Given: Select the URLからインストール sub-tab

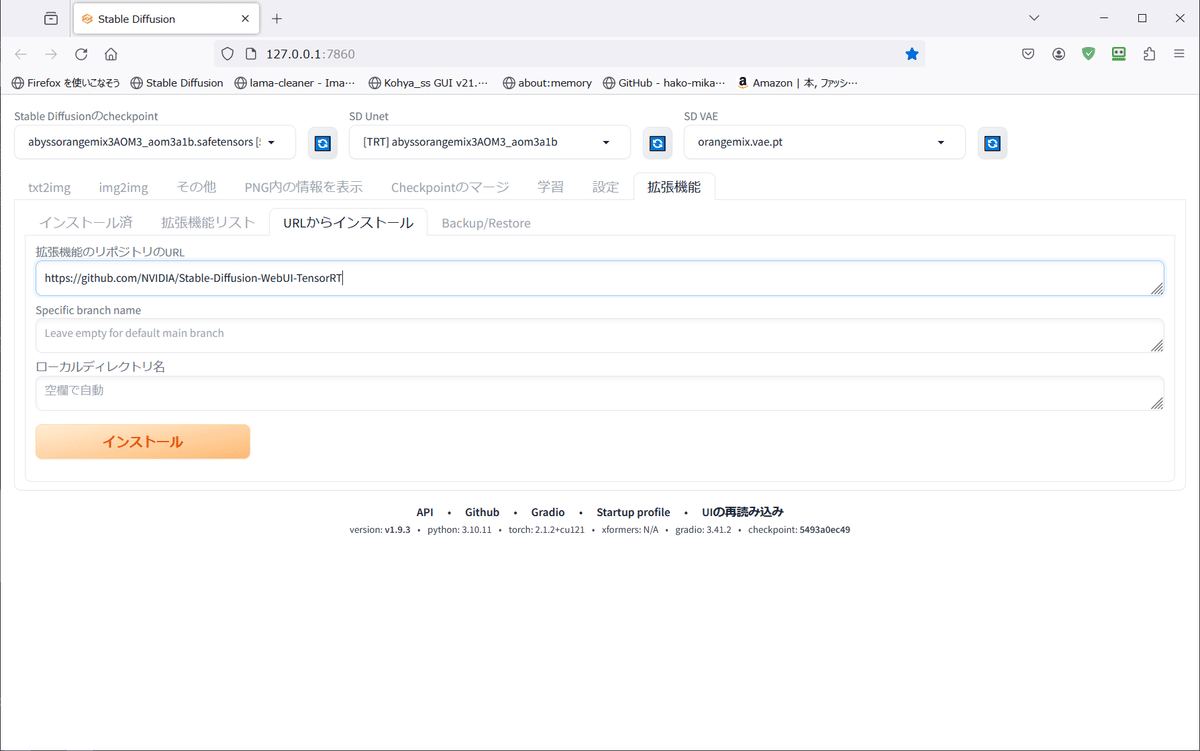Looking at the screenshot, I should 348,222.
